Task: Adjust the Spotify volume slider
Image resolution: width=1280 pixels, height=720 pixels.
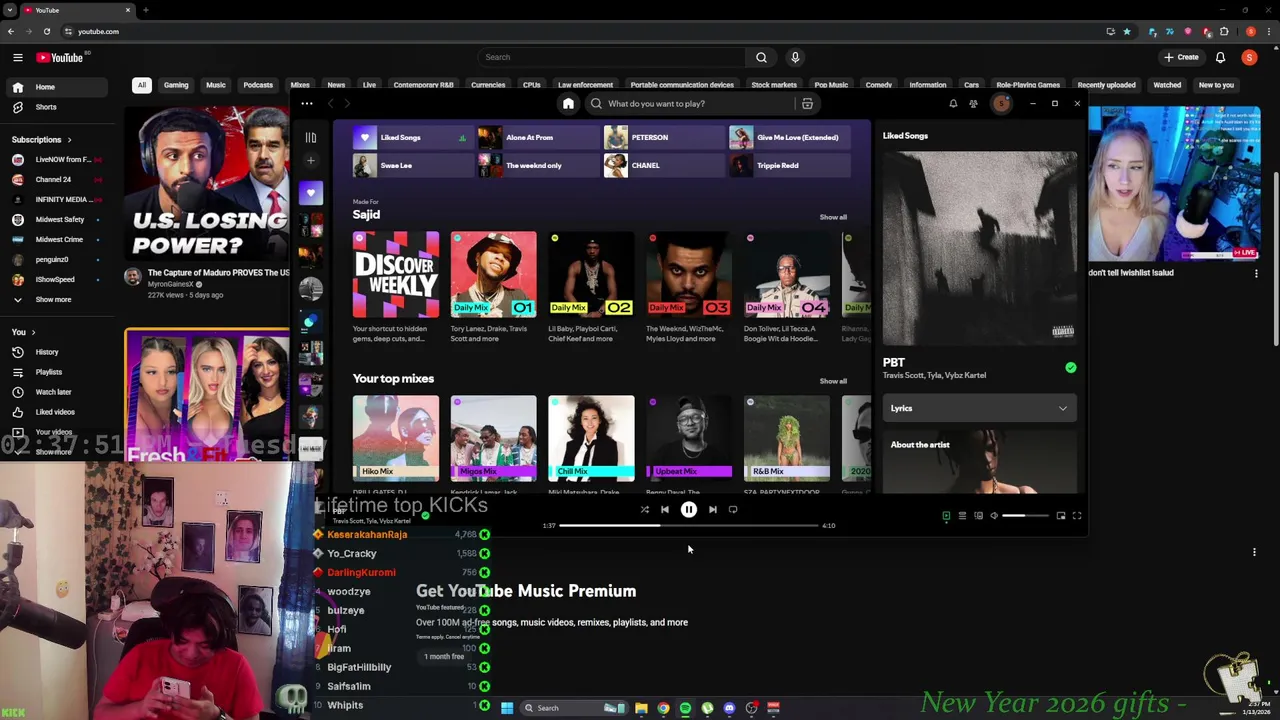Action: tap(1025, 515)
